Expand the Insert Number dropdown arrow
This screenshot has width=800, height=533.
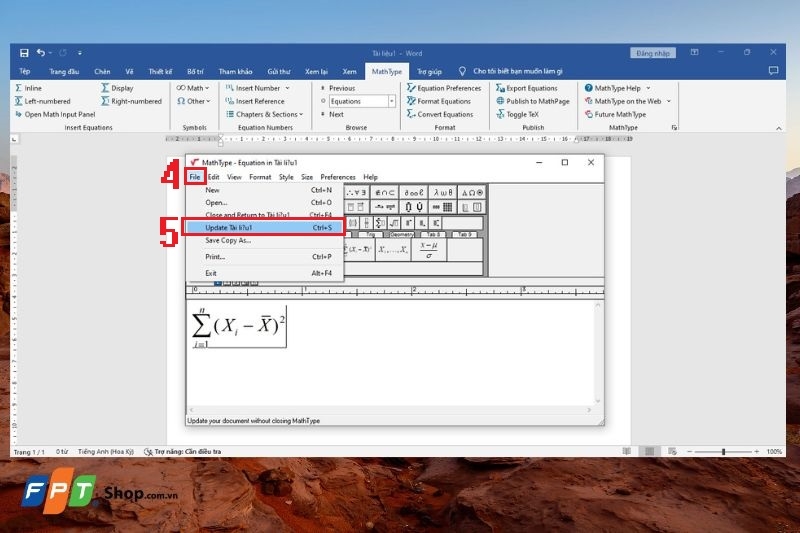(288, 88)
